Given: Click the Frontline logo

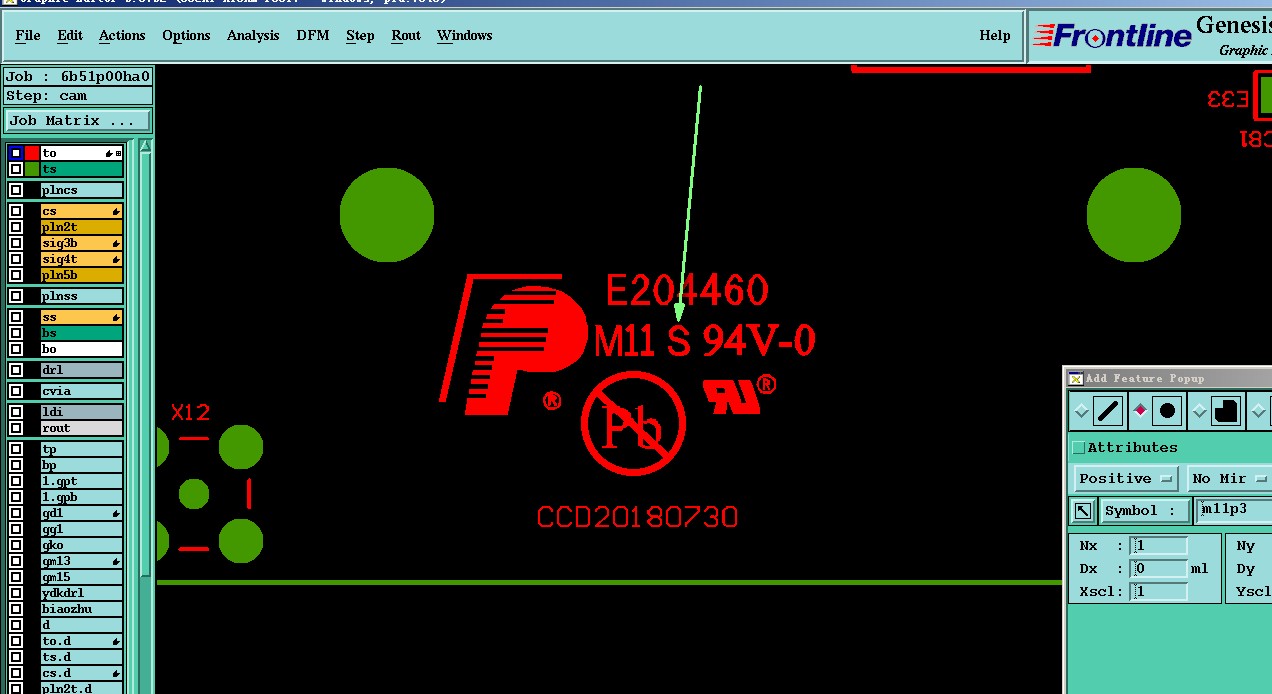Looking at the screenshot, I should click(x=1112, y=36).
